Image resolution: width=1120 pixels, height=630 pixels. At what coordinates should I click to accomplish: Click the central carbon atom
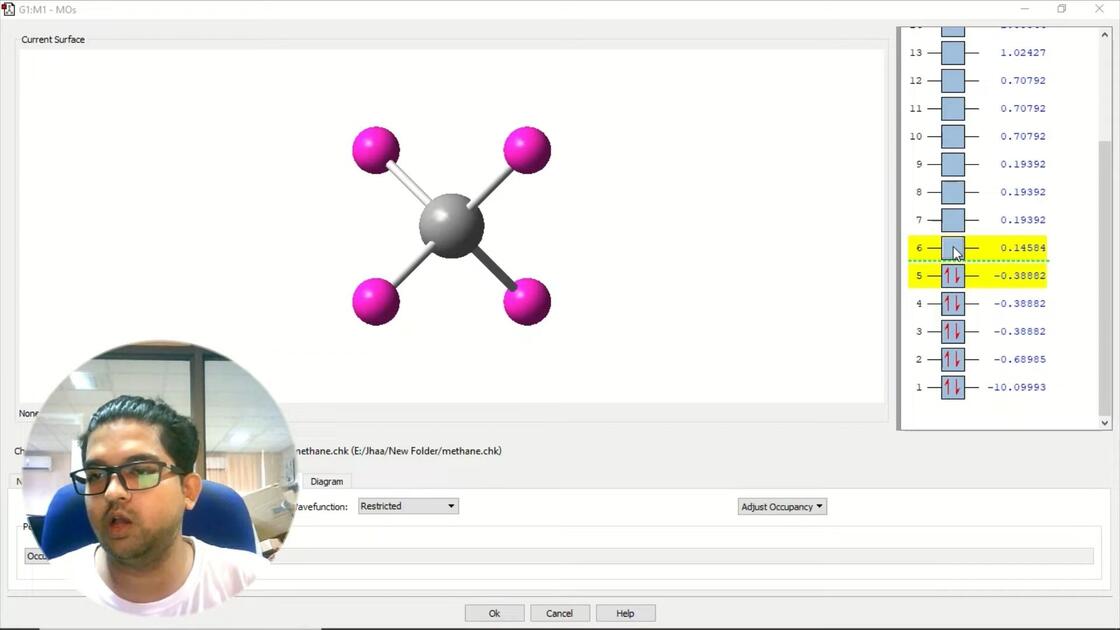coord(451,226)
